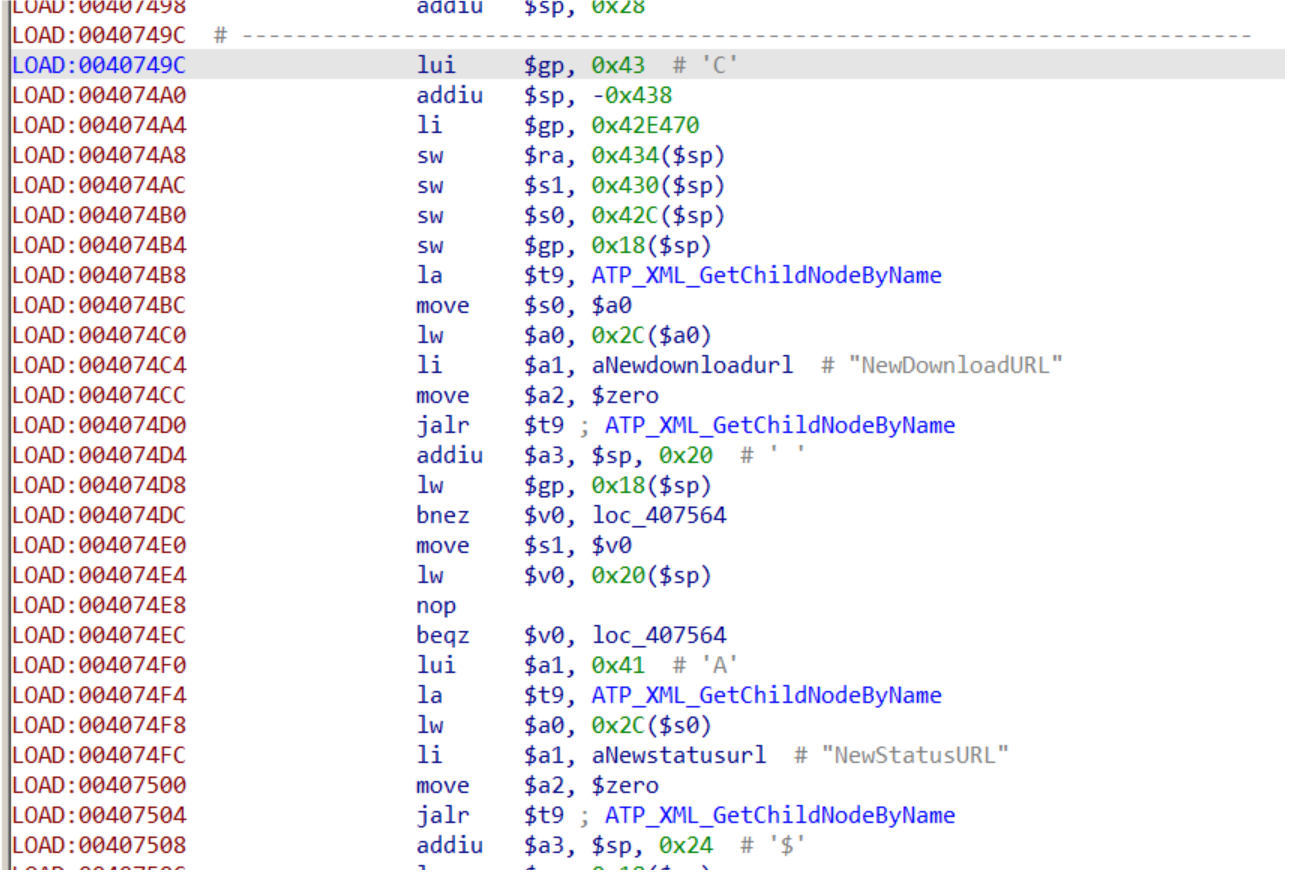Image resolution: width=1298 pixels, height=878 pixels.
Task: Click address LOAD:00407504
Action: (x=99, y=815)
